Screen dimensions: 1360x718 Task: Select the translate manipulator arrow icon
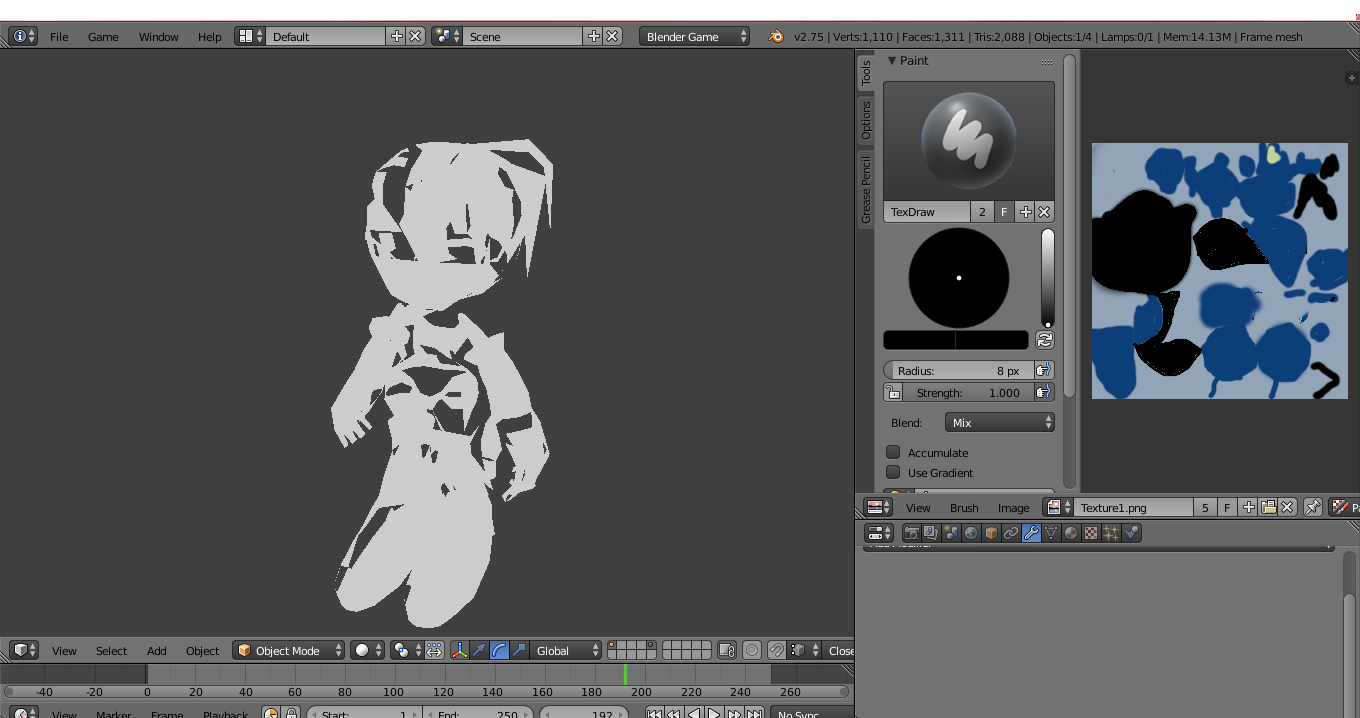tap(479, 650)
